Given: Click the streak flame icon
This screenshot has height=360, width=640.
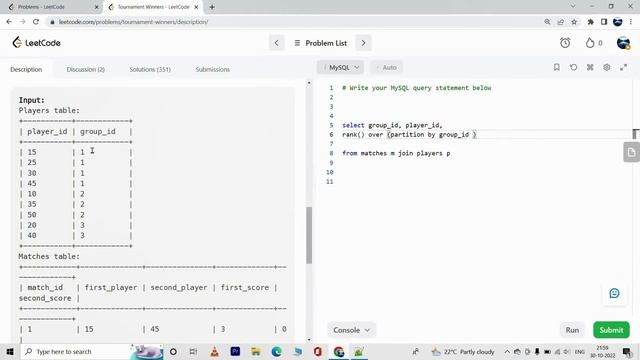Looking at the screenshot, I should click(590, 43).
